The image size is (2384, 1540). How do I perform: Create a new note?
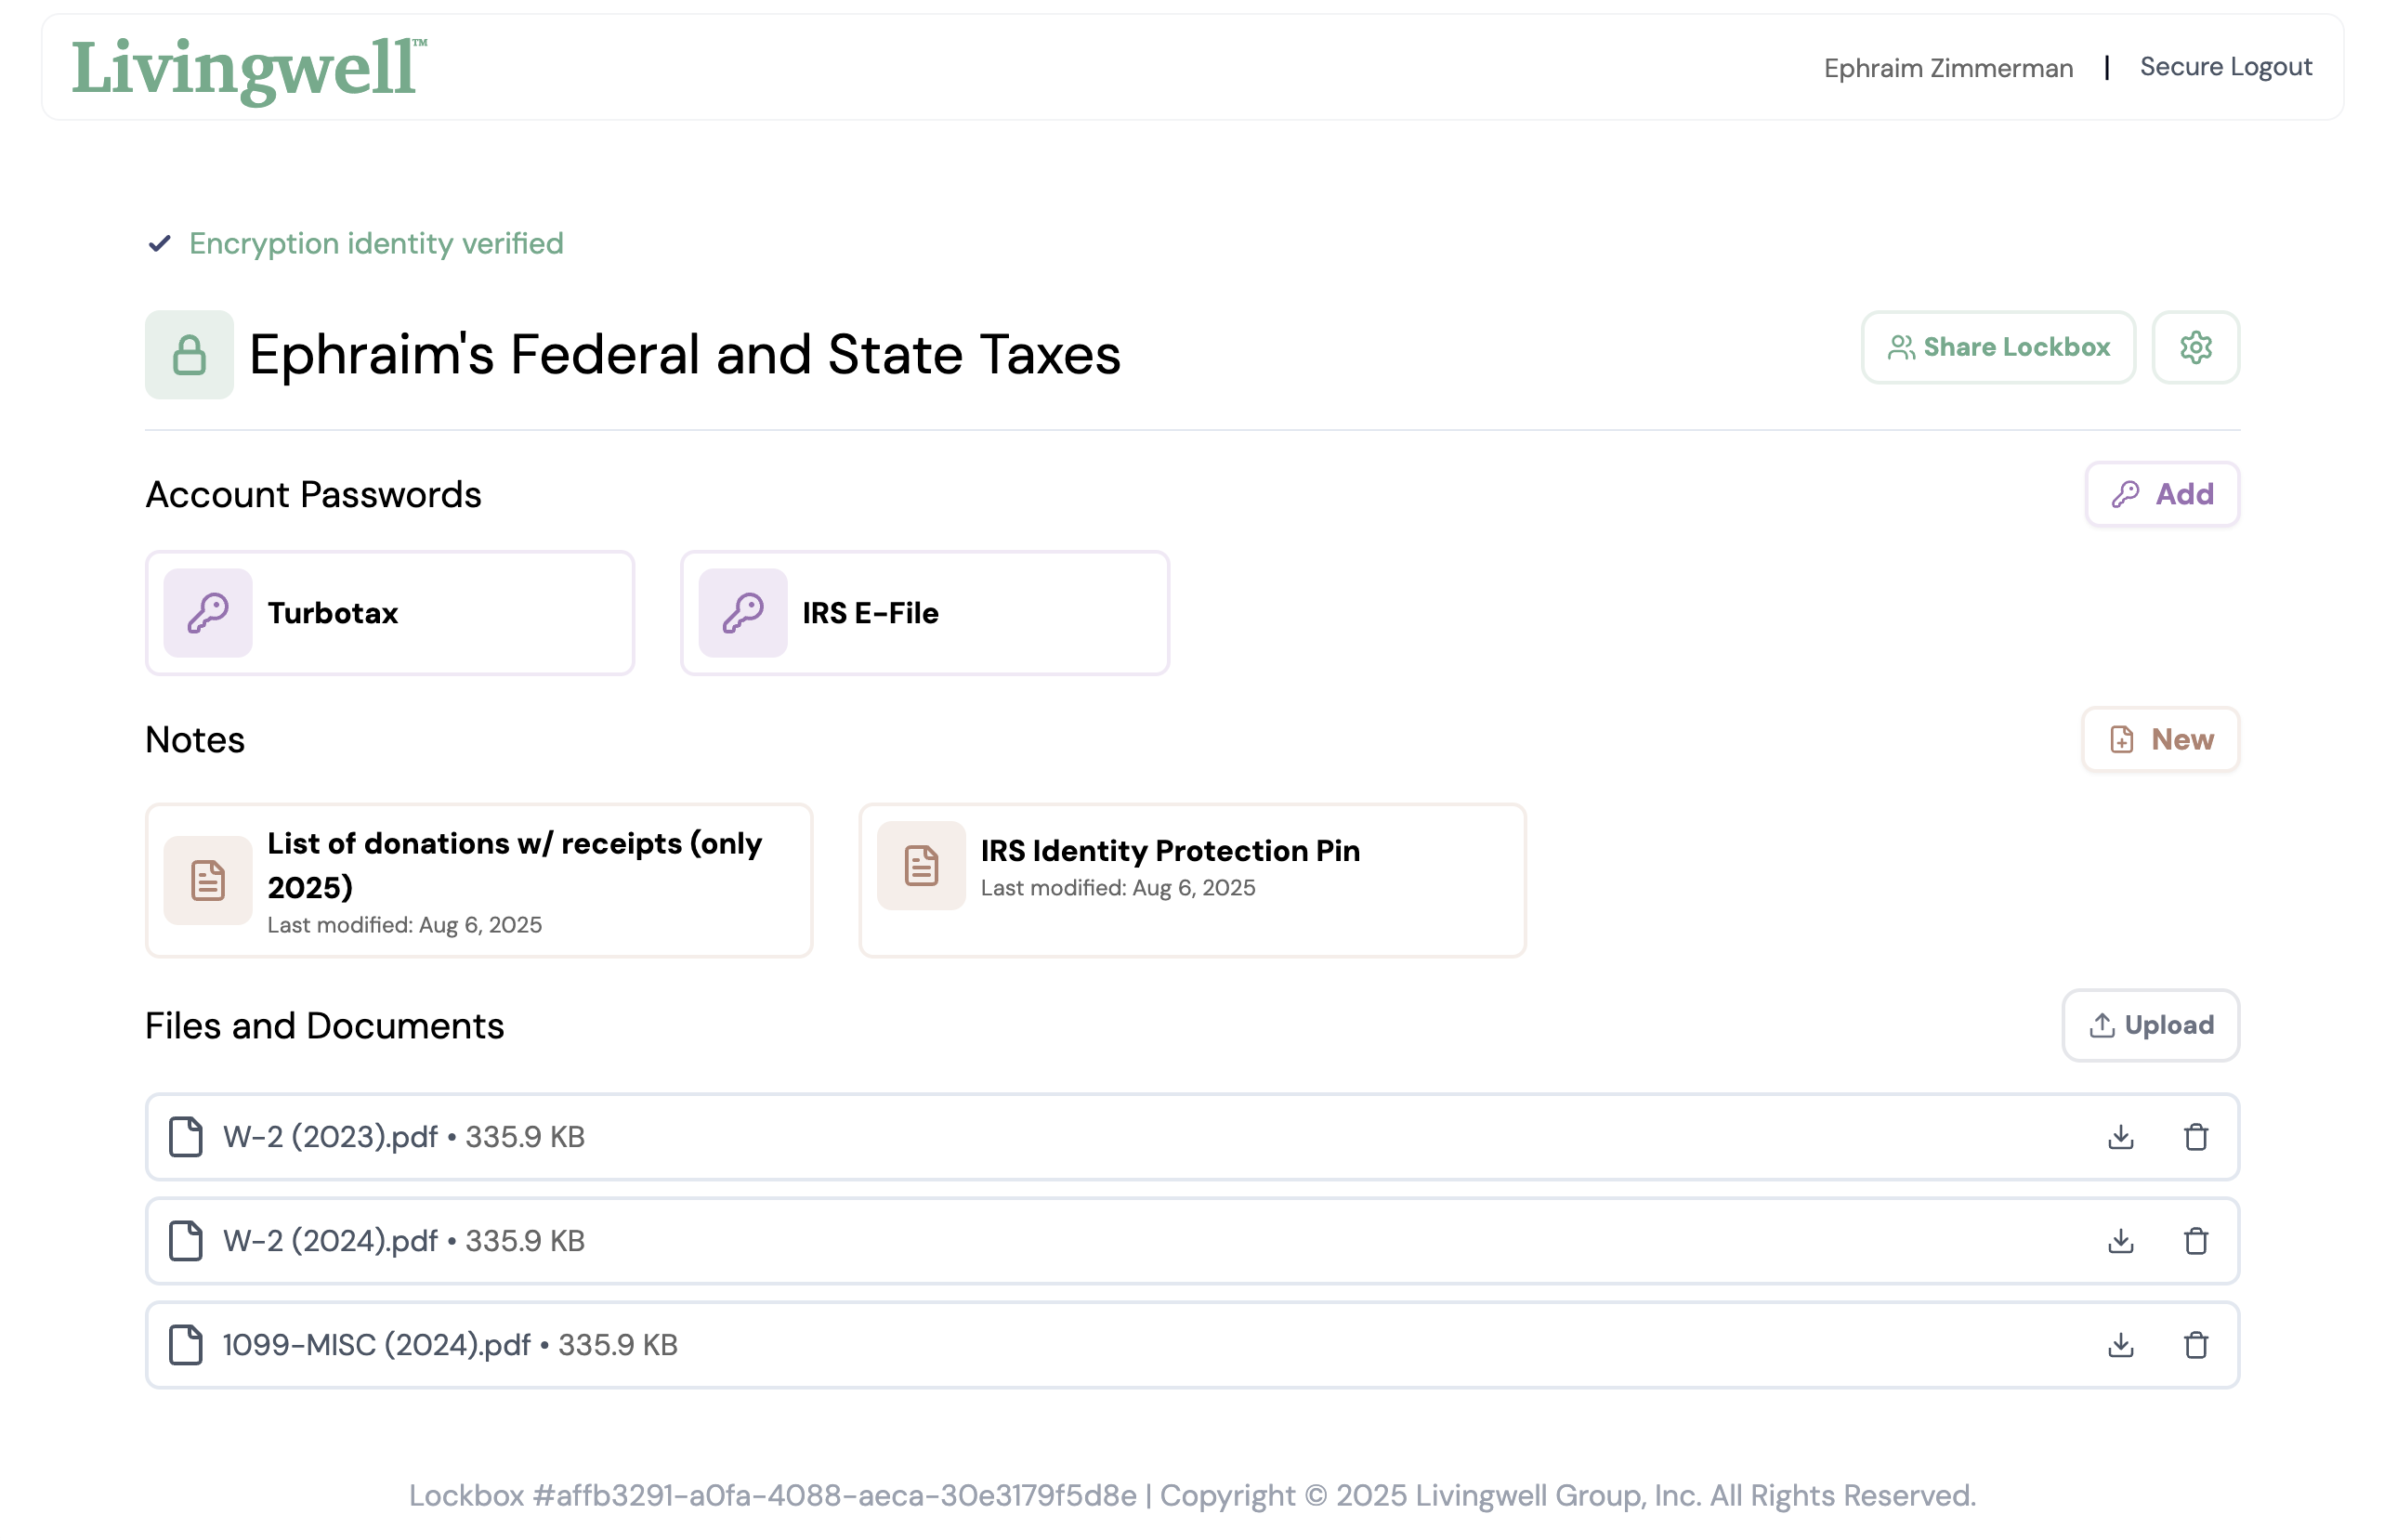(2160, 740)
